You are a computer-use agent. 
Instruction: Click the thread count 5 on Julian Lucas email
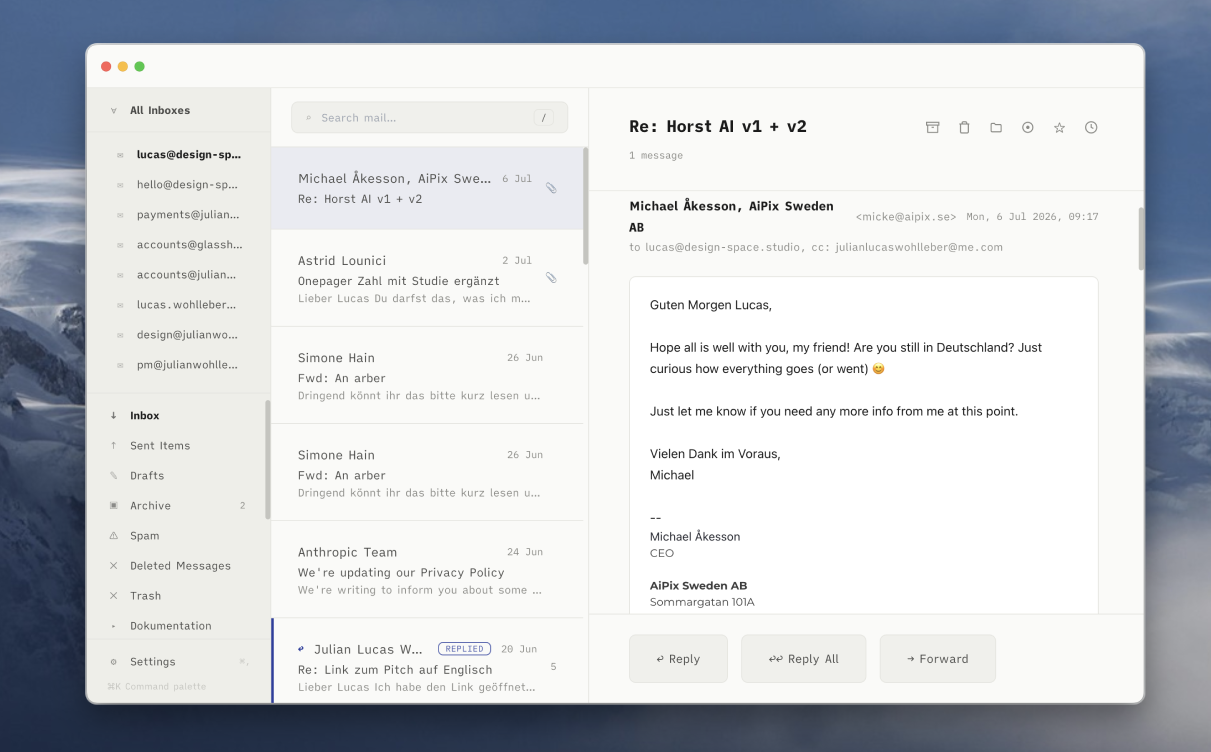(x=553, y=667)
